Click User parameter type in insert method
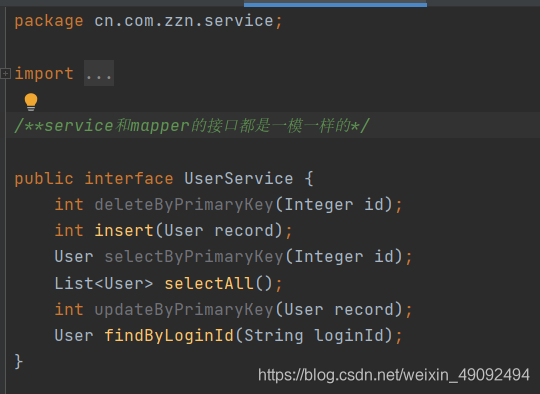 coord(184,231)
